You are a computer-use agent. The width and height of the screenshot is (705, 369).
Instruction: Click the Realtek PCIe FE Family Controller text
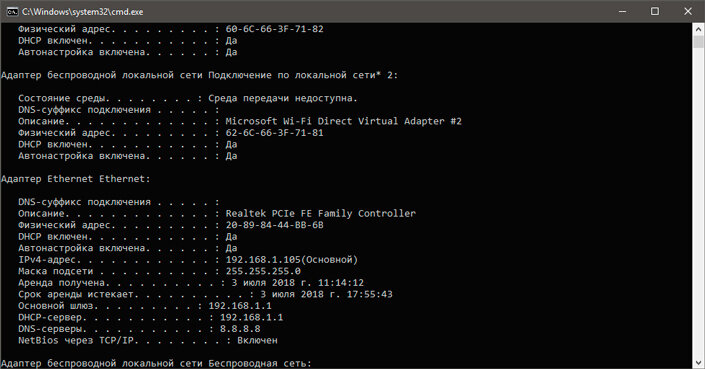click(321, 213)
